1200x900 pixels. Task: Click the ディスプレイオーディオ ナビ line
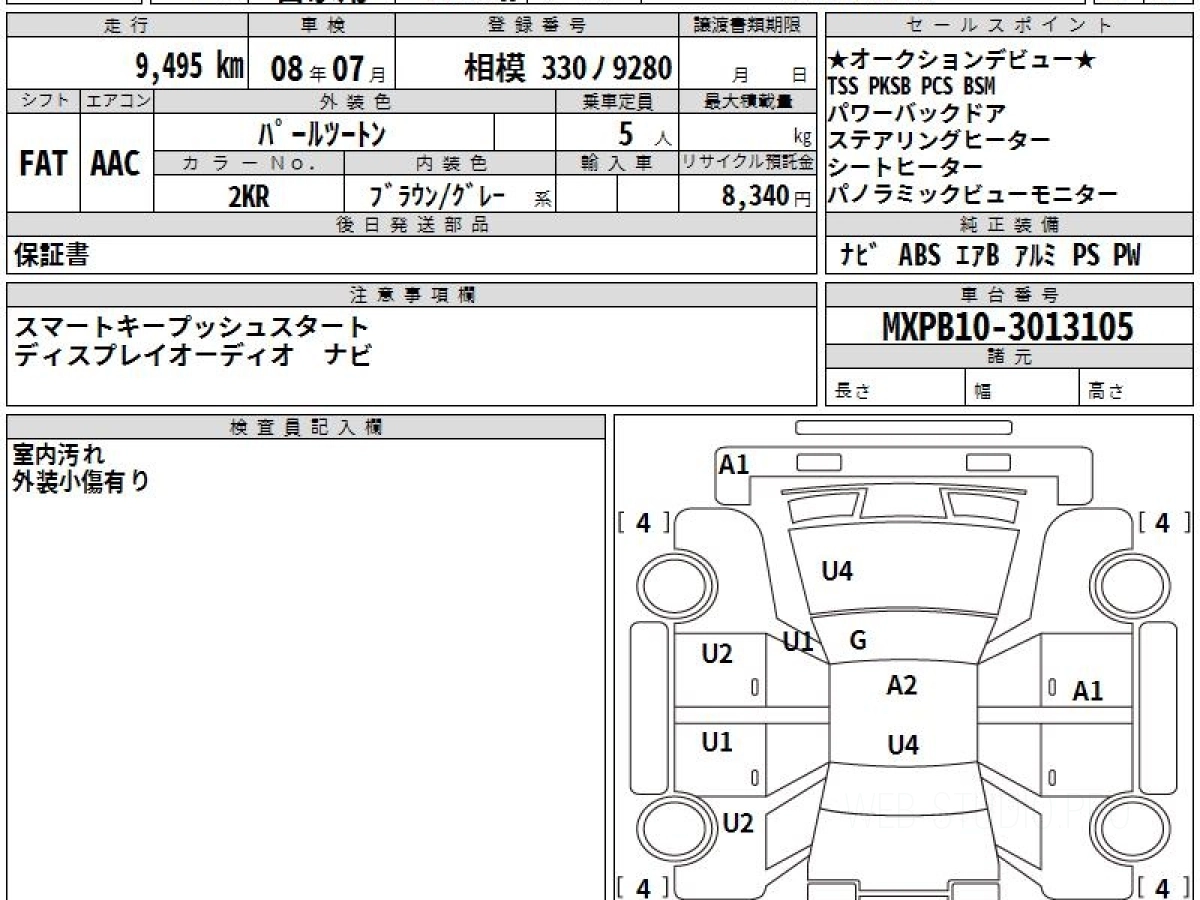pyautogui.click(x=193, y=355)
